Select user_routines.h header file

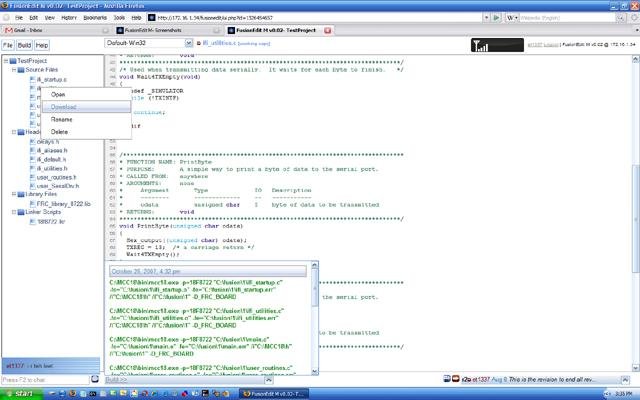pyautogui.click(x=56, y=177)
